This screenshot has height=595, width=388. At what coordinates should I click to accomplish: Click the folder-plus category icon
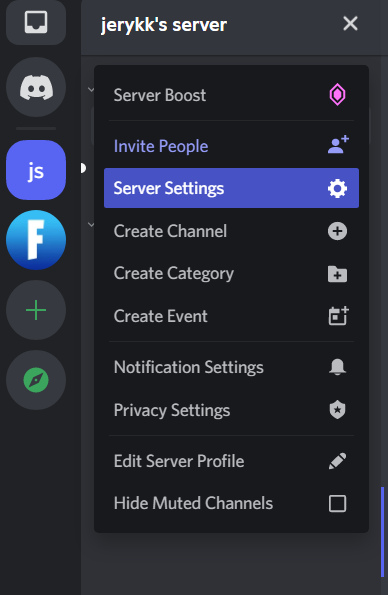338,274
